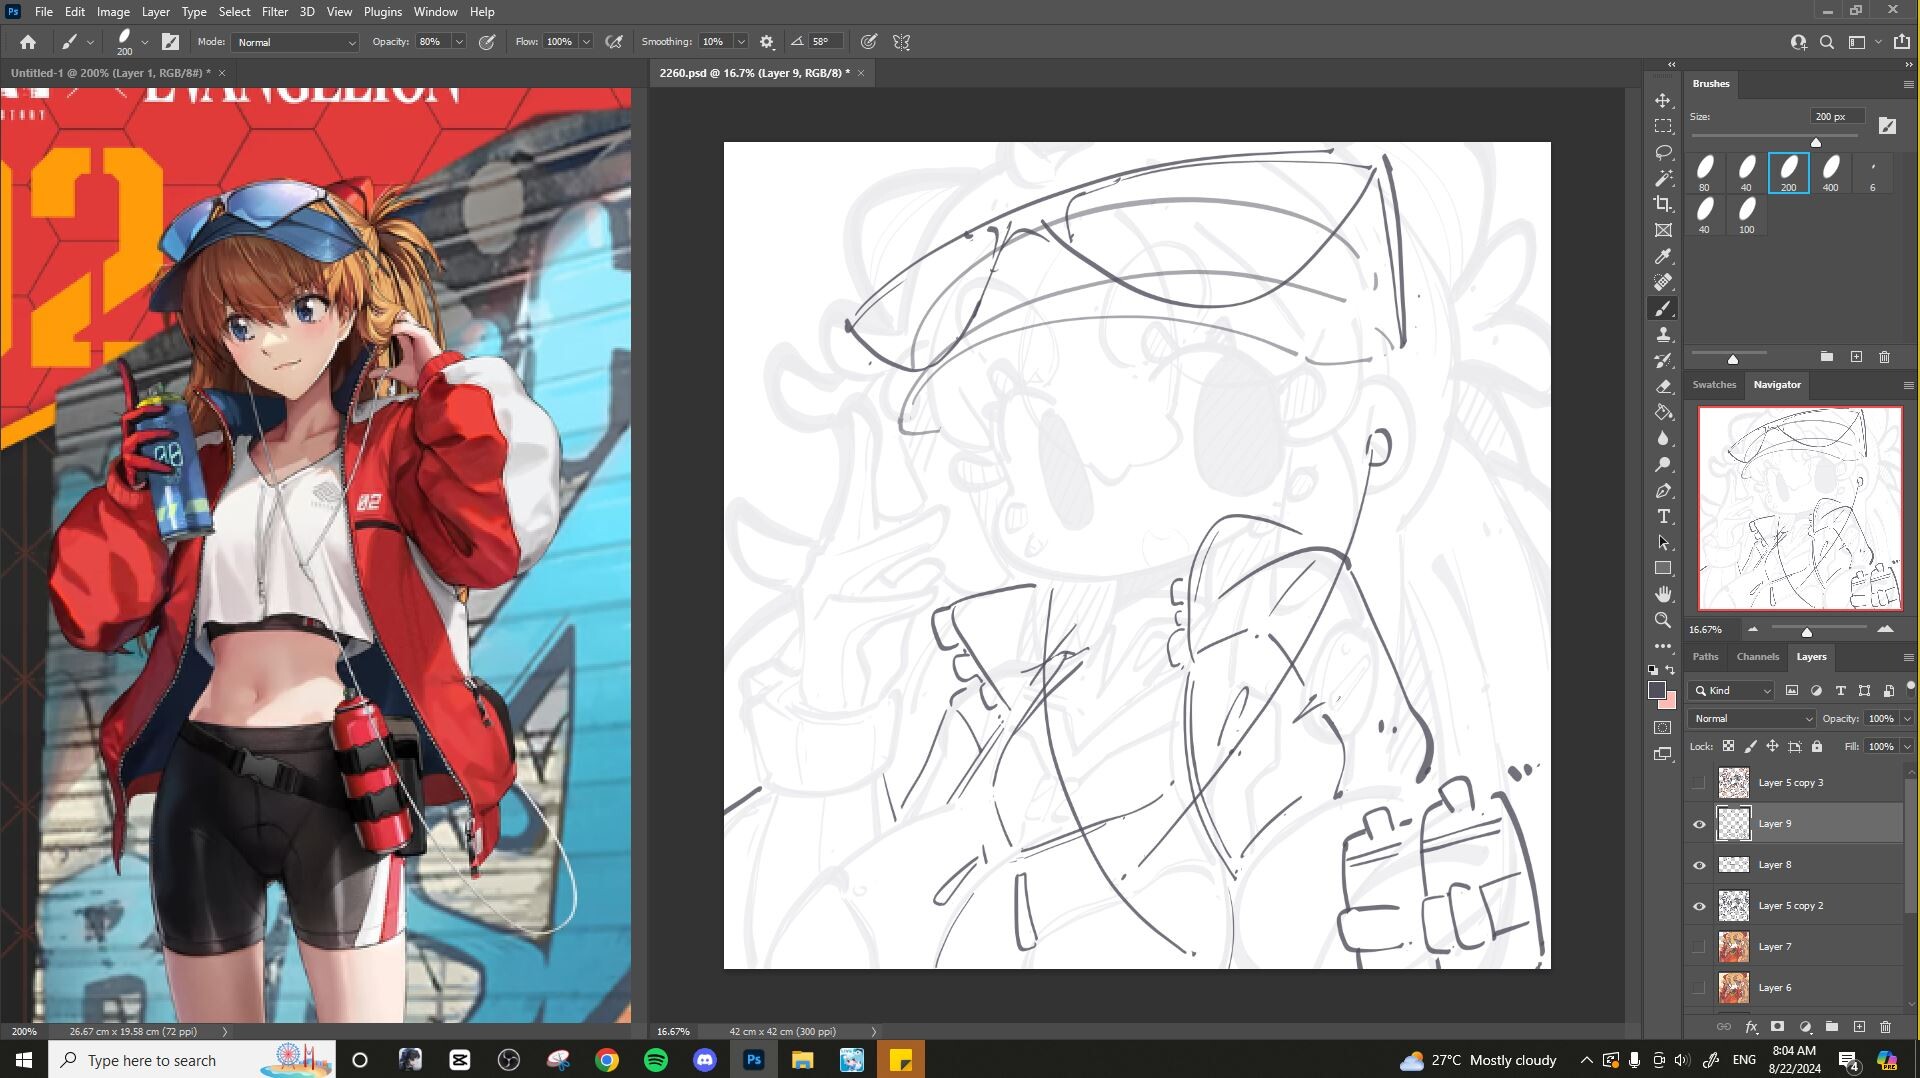Show Layer 7 visibility
This screenshot has height=1078, width=1920.
click(1699, 947)
